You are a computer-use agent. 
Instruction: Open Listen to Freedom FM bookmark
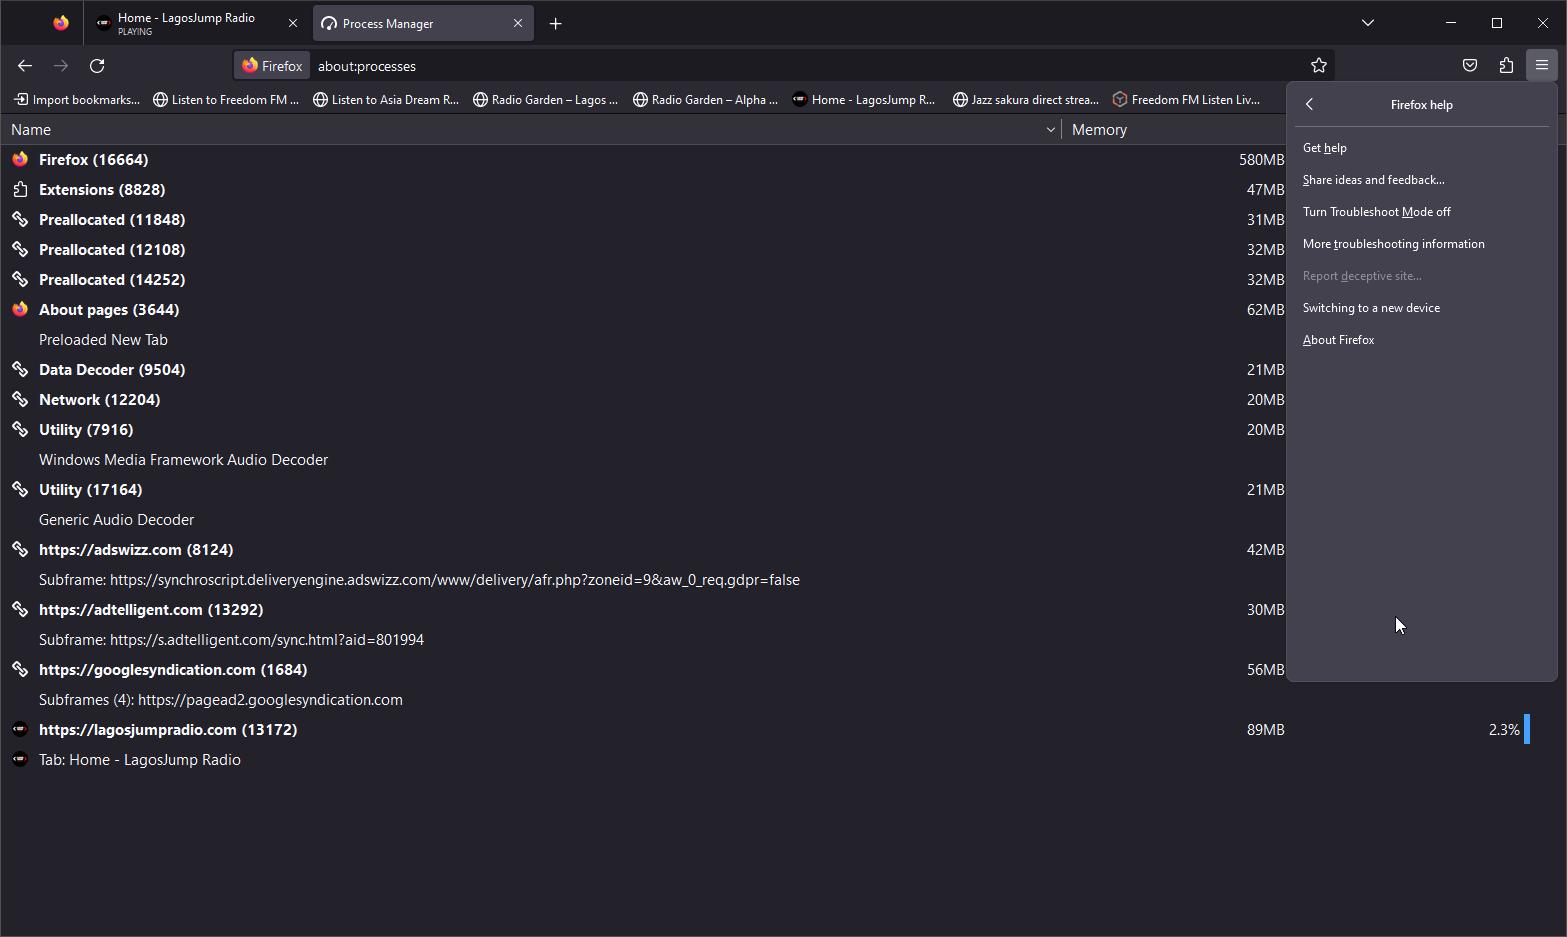pyautogui.click(x=226, y=100)
